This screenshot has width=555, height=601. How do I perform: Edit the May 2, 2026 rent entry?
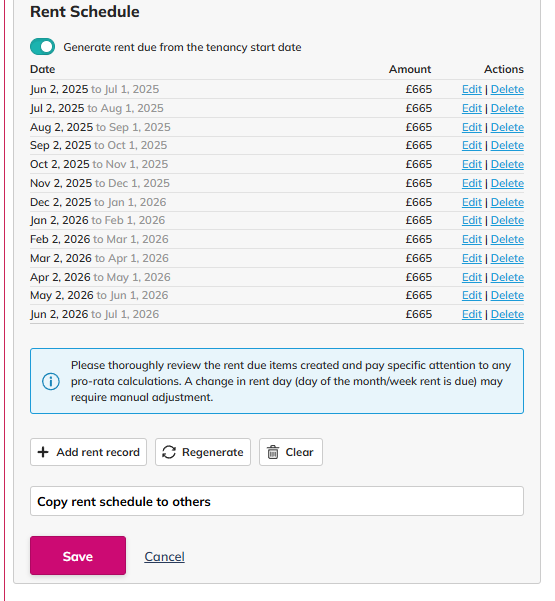pos(472,296)
